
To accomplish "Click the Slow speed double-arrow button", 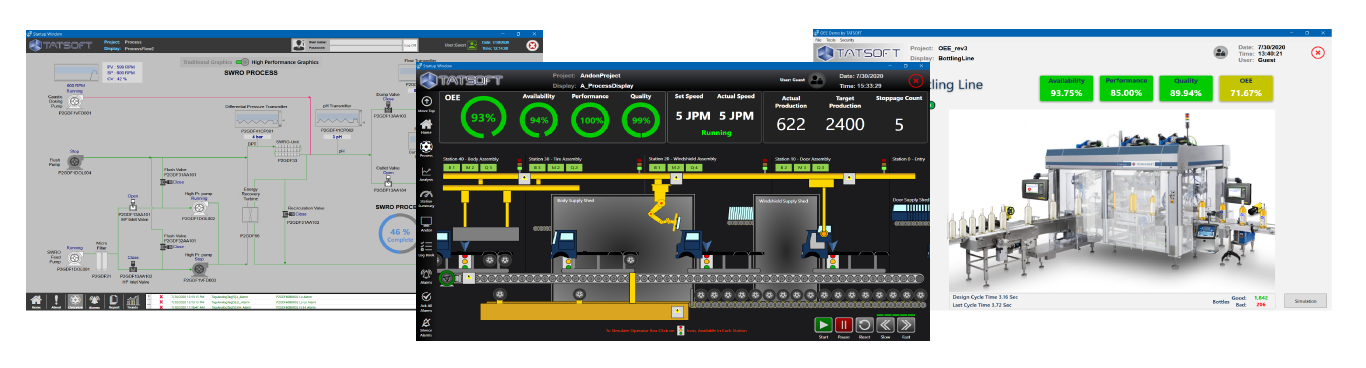I will point(886,325).
